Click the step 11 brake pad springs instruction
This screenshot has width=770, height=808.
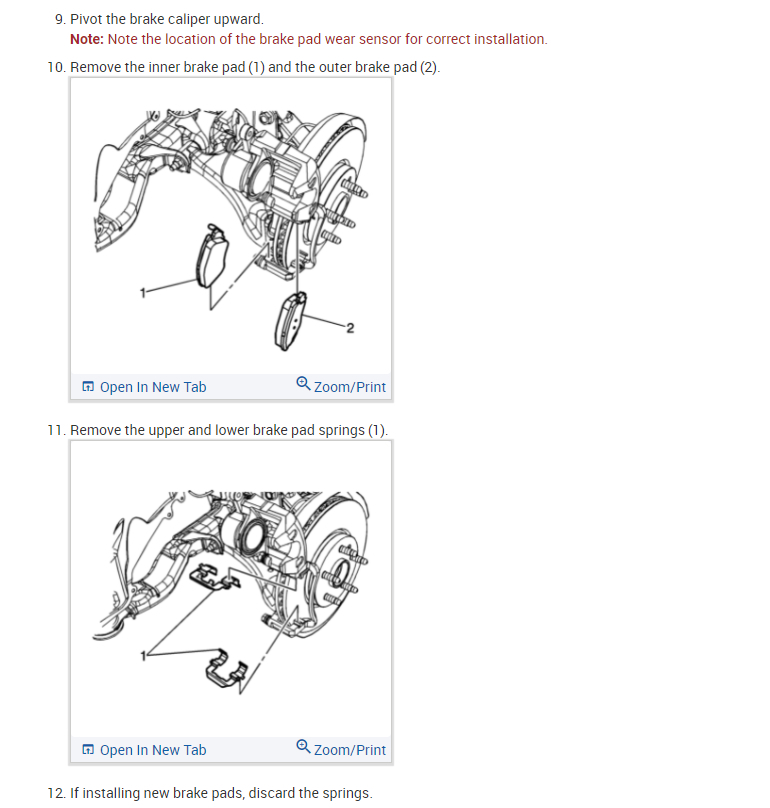point(229,430)
